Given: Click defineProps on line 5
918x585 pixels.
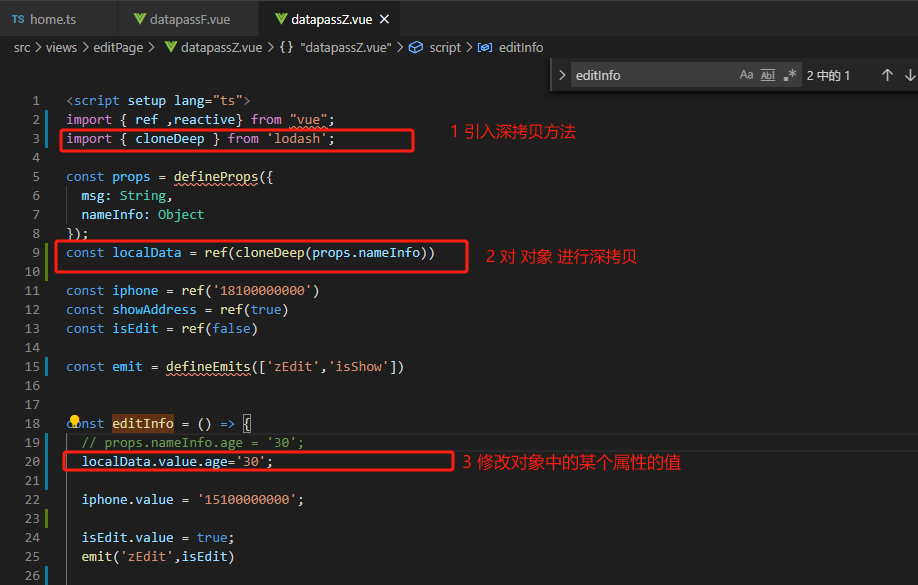Looking at the screenshot, I should [x=216, y=177].
